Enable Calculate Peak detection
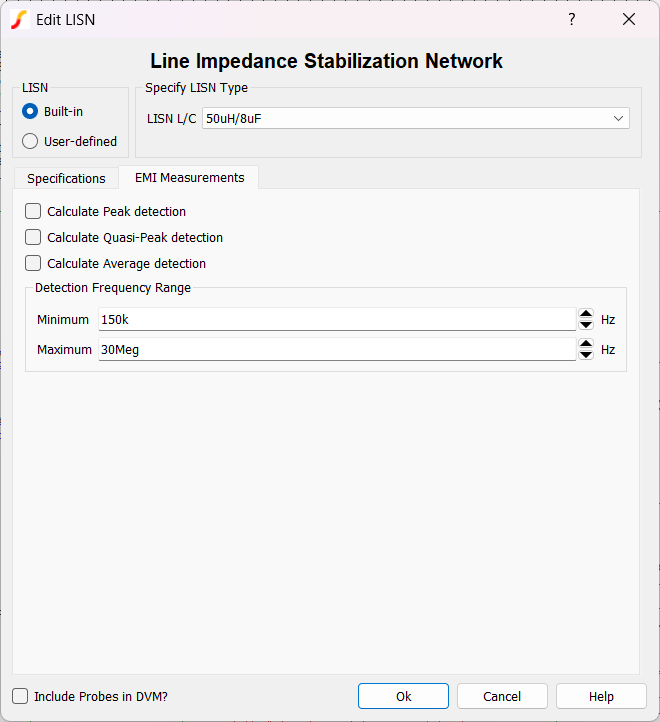660x722 pixels. [x=33, y=212]
